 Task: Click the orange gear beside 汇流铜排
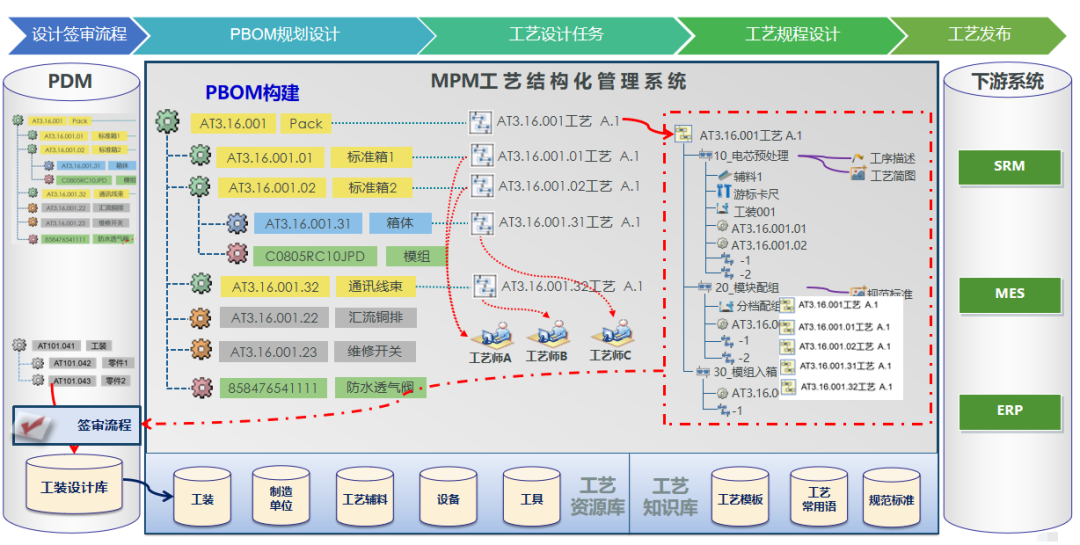[x=201, y=318]
